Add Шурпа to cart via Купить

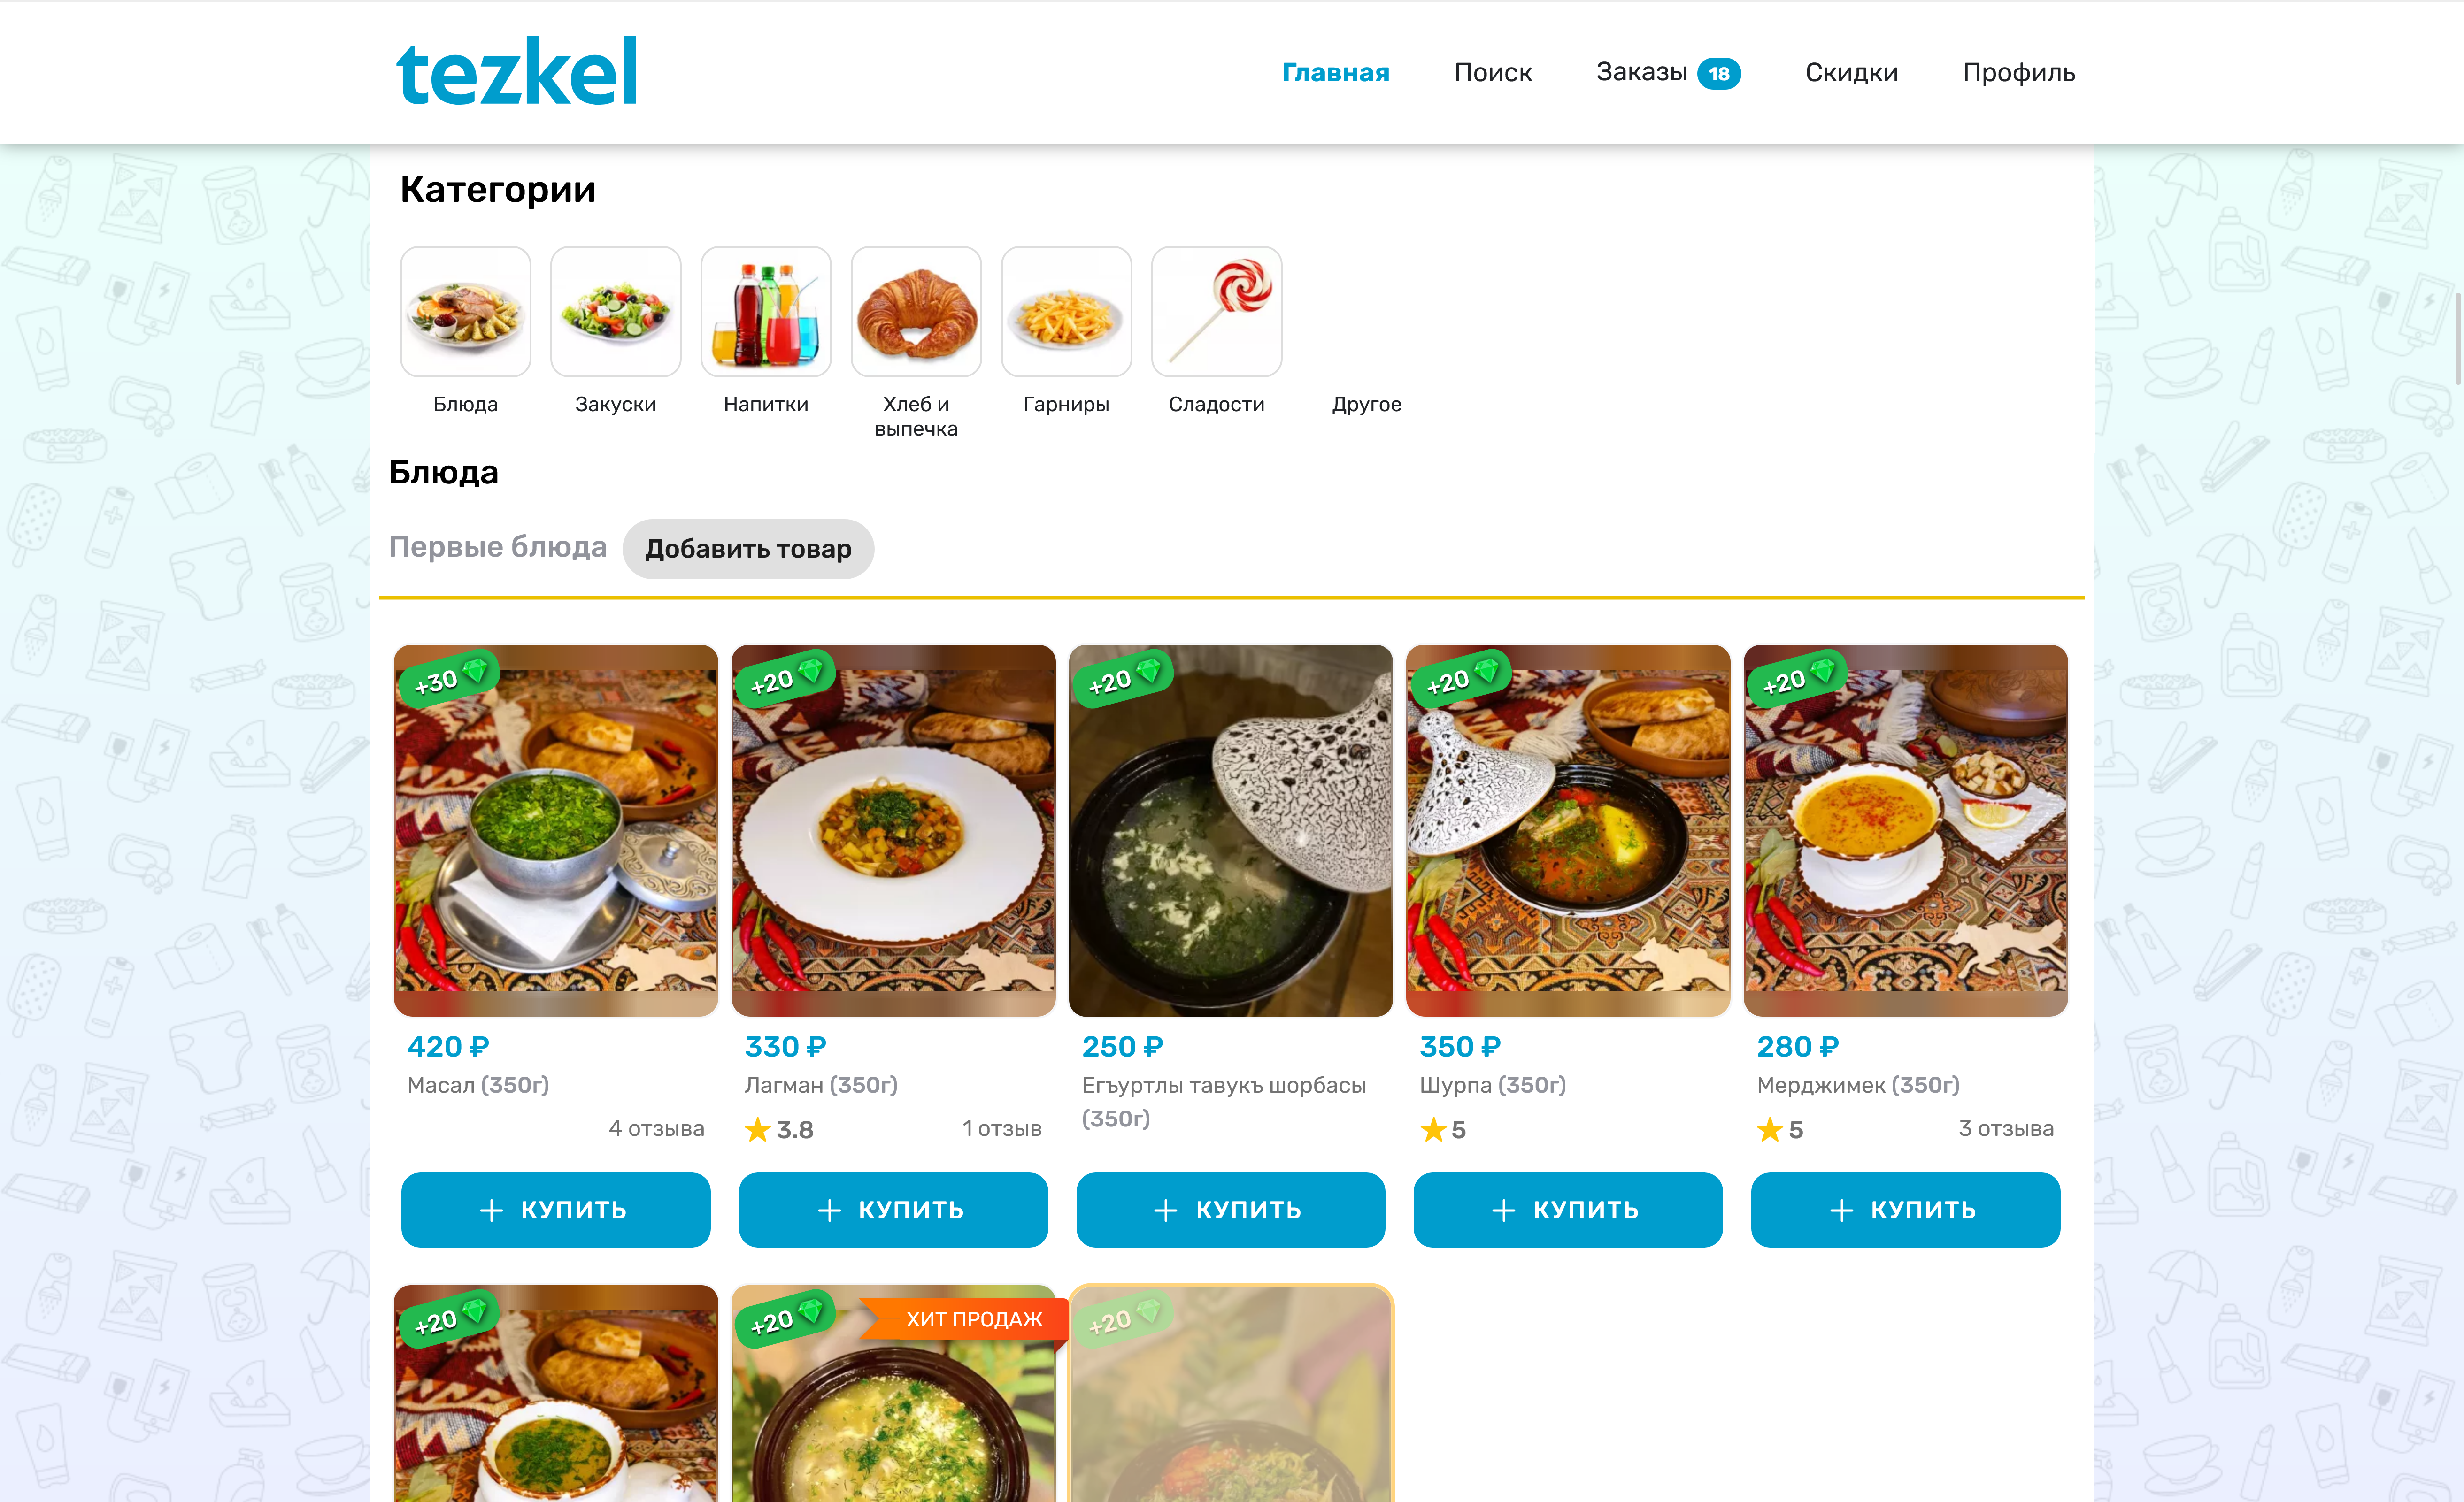(1567, 1209)
